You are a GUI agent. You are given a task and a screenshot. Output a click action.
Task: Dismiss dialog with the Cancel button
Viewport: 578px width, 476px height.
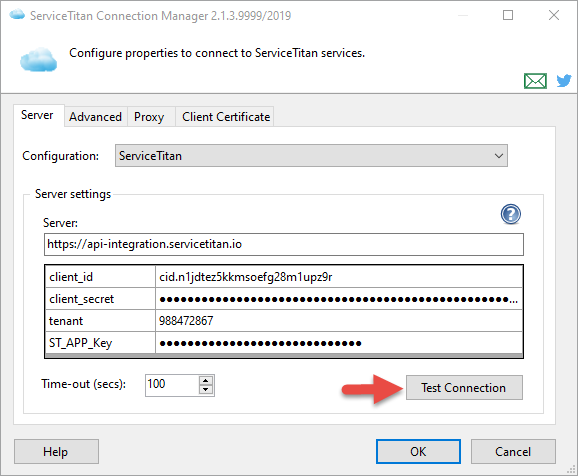[513, 451]
